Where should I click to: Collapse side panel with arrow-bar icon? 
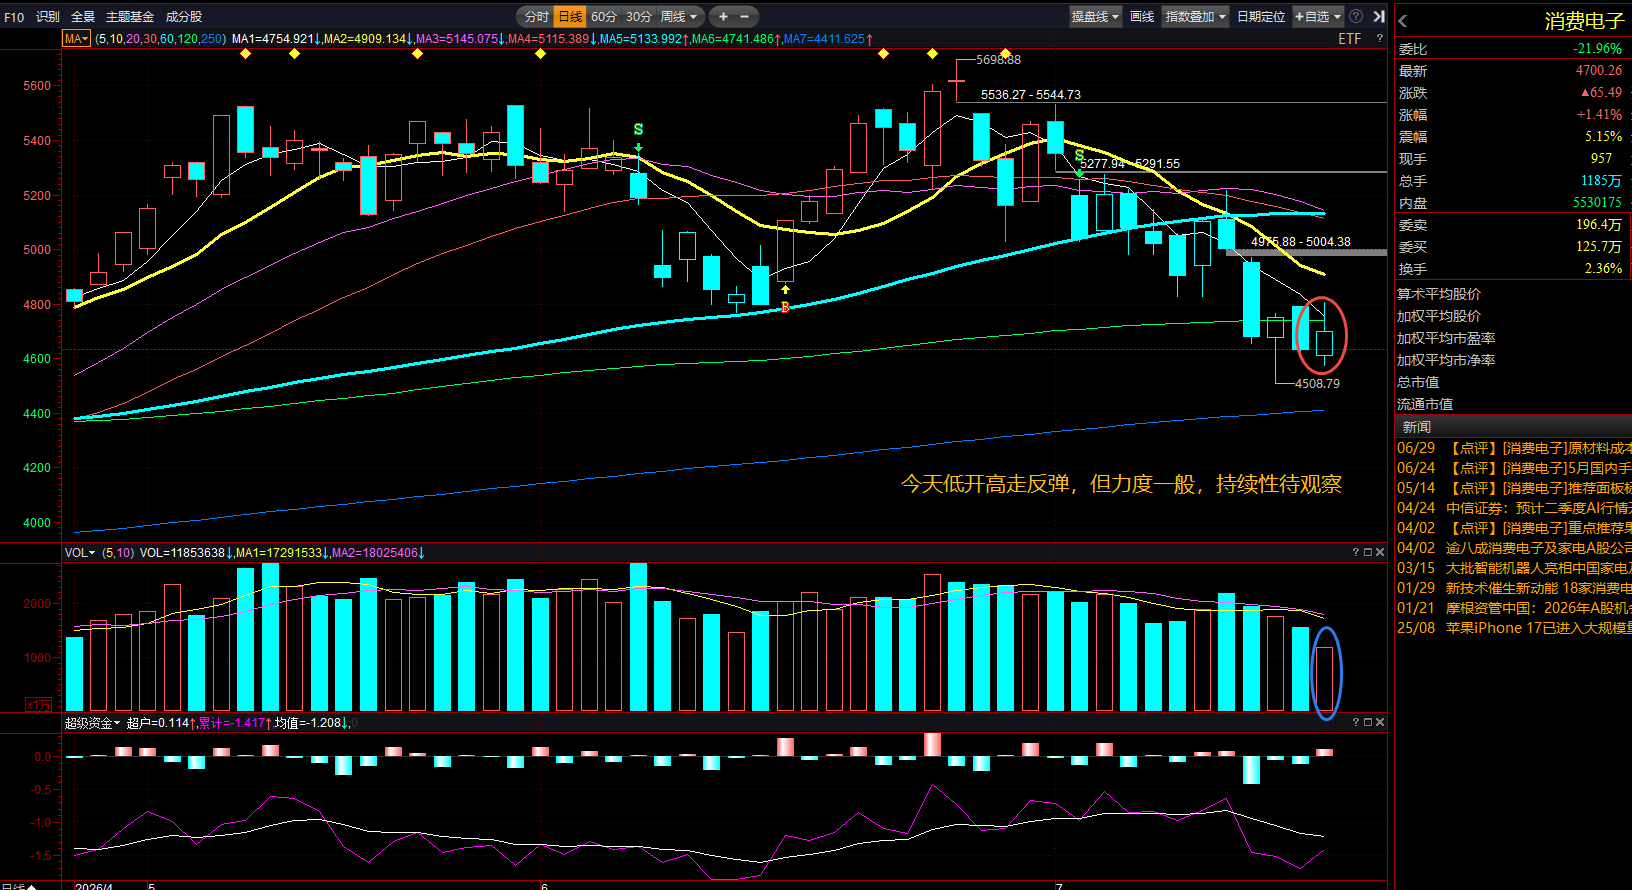pyautogui.click(x=1379, y=16)
